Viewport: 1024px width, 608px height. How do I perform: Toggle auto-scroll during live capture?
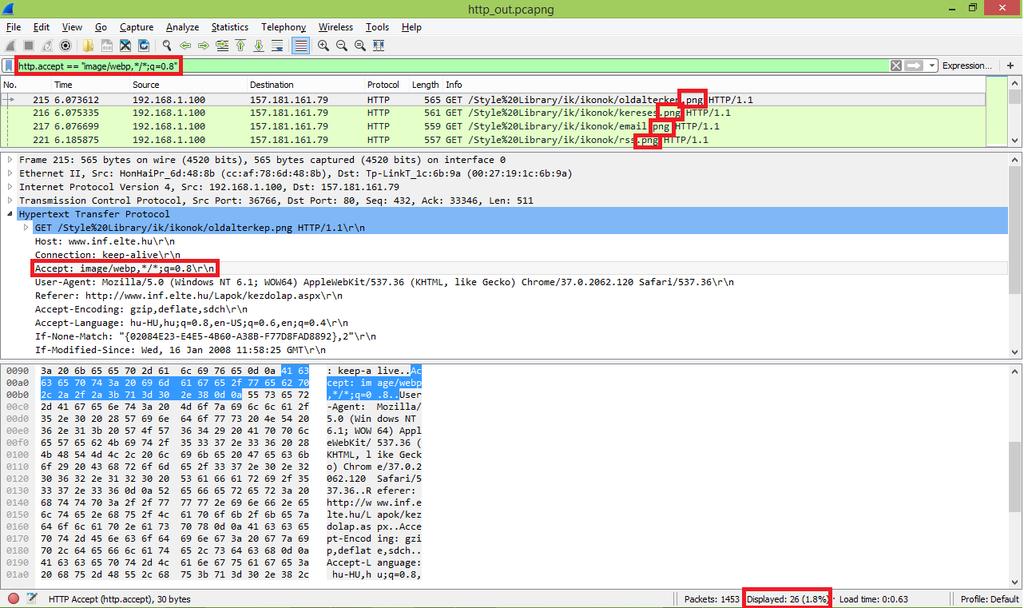(x=278, y=46)
